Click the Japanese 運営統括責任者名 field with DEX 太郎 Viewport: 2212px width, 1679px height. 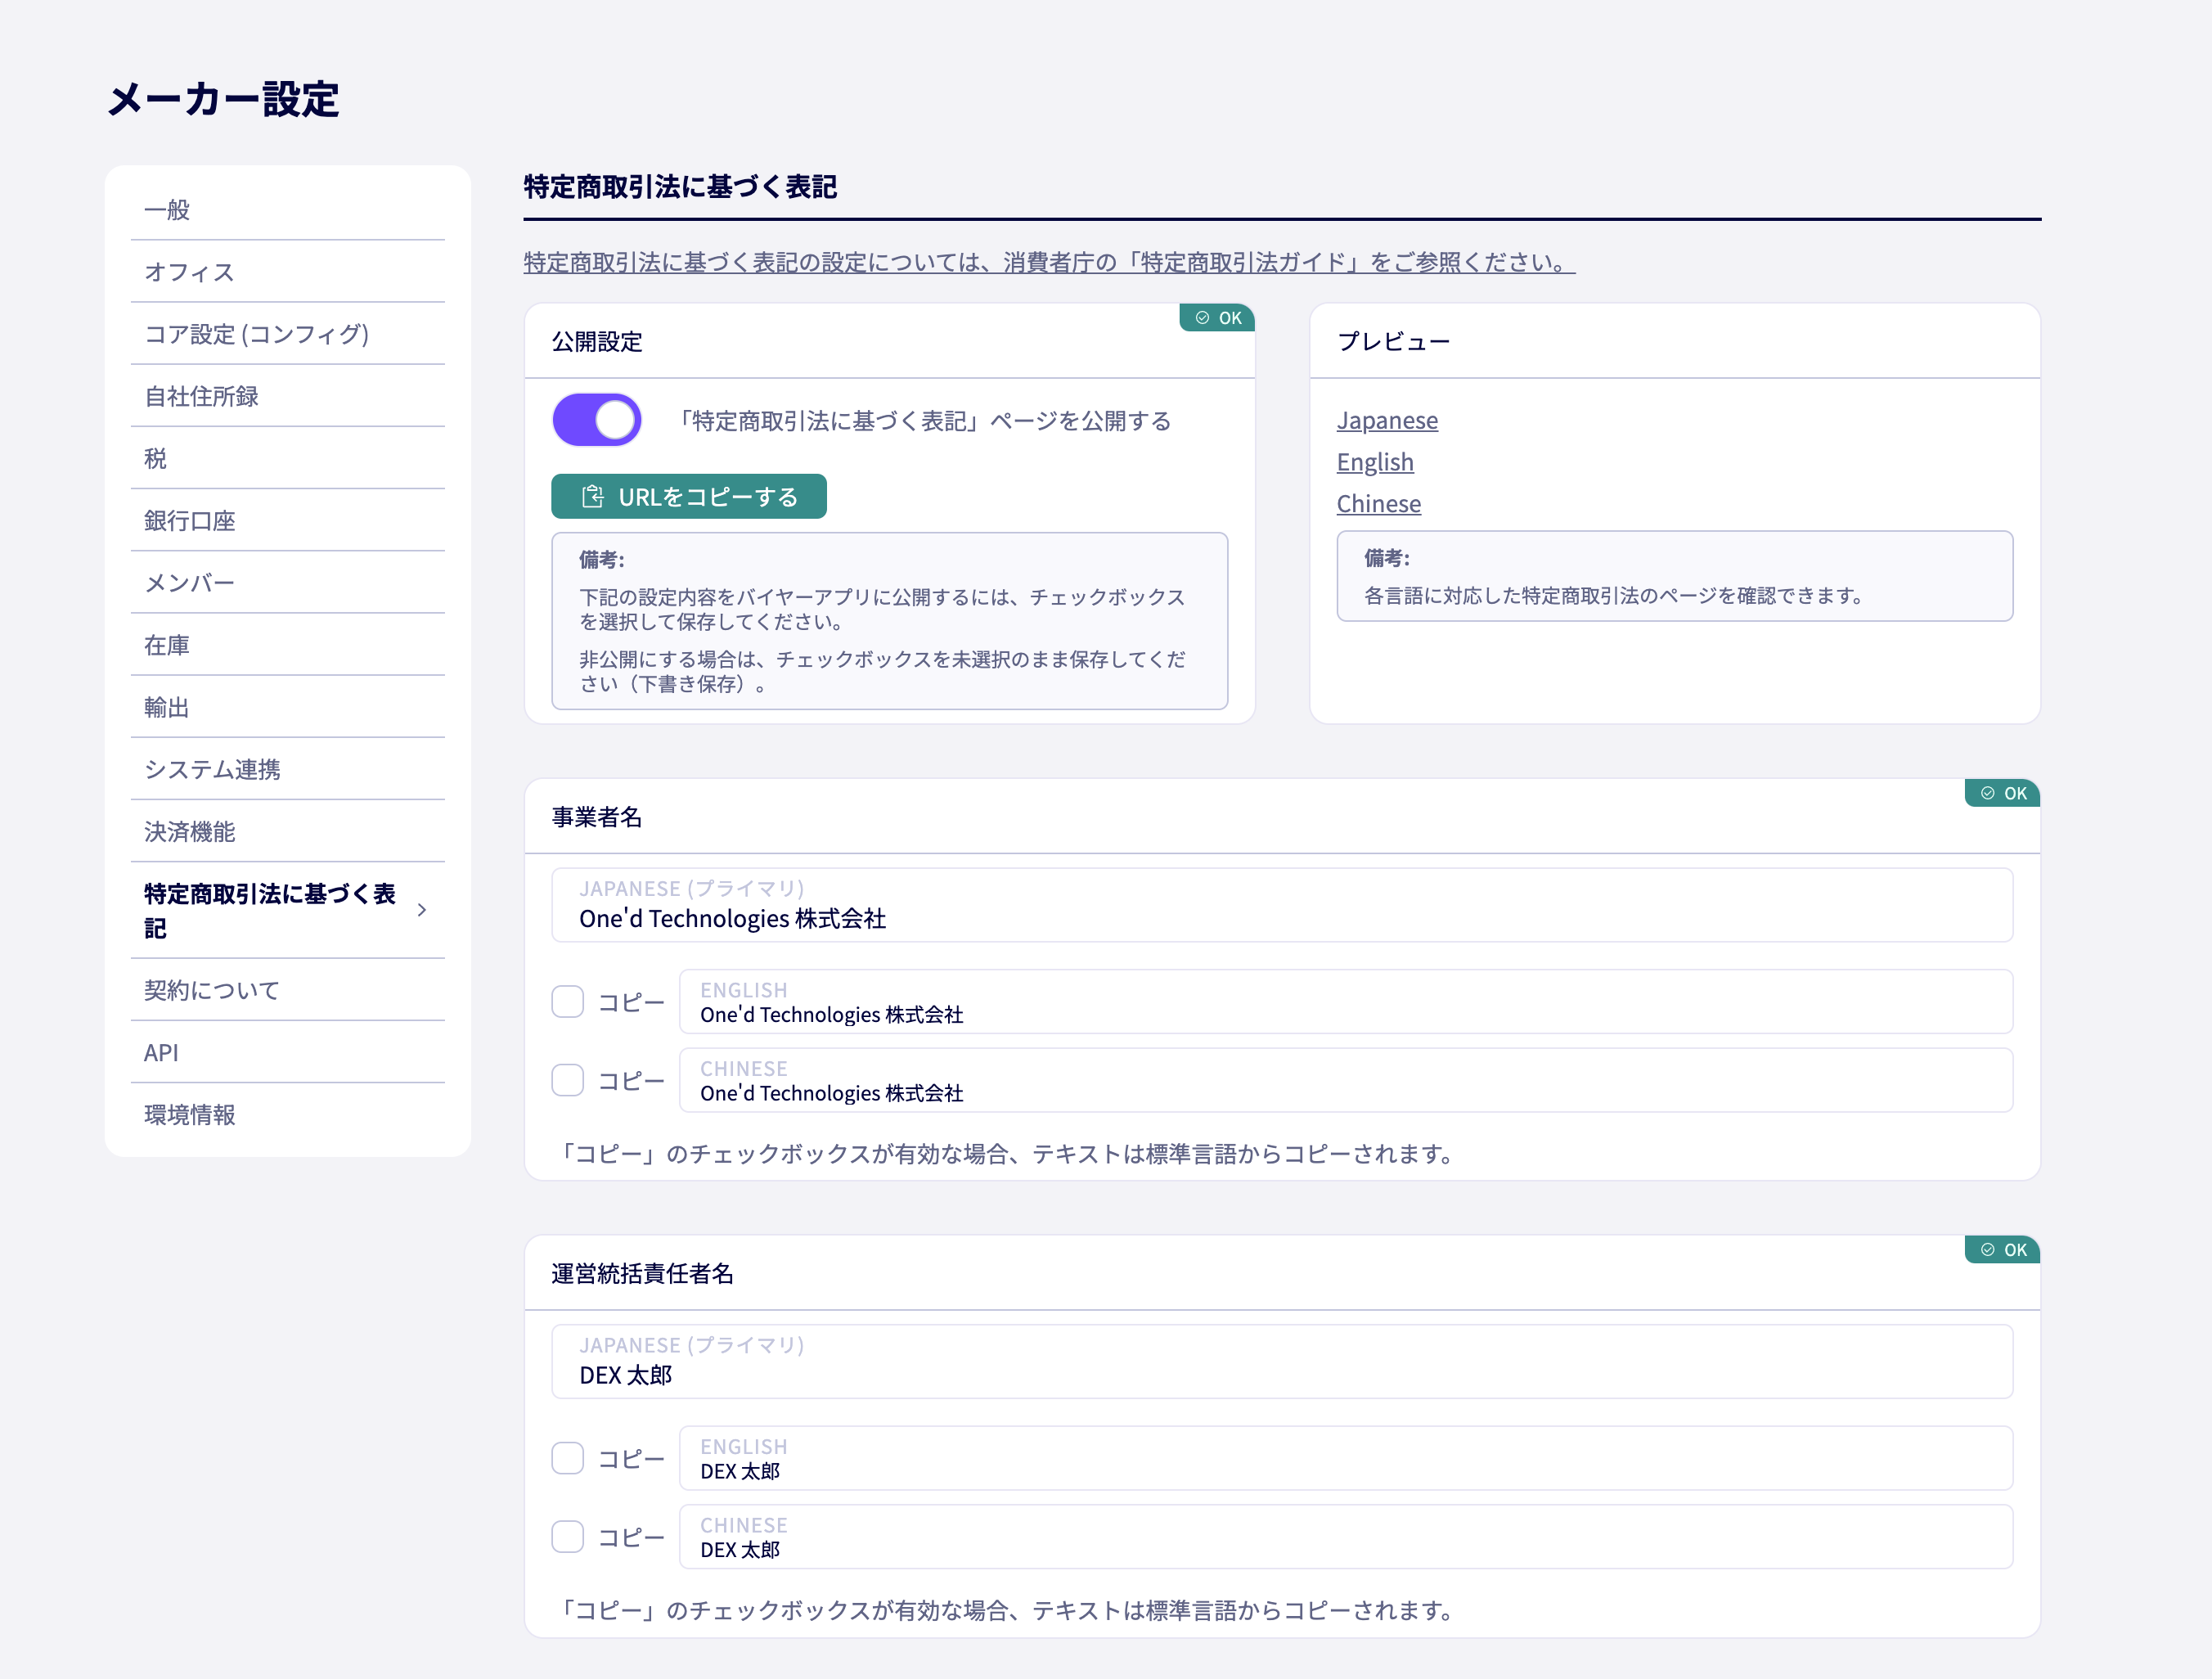(x=1282, y=1362)
